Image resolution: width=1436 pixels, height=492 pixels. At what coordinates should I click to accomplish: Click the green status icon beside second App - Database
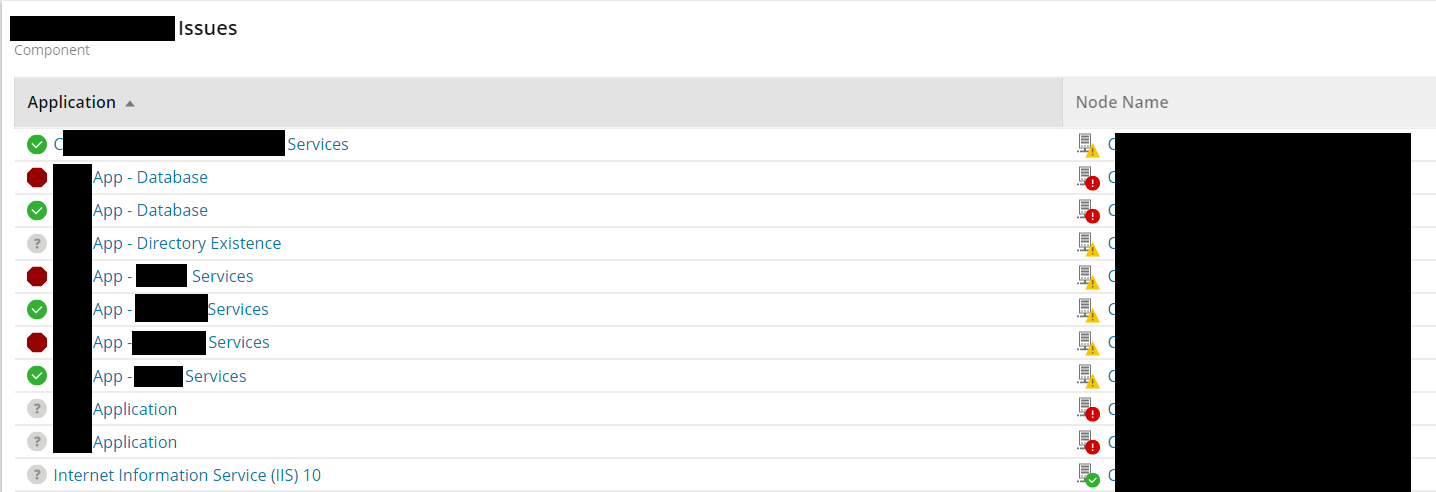click(x=37, y=210)
